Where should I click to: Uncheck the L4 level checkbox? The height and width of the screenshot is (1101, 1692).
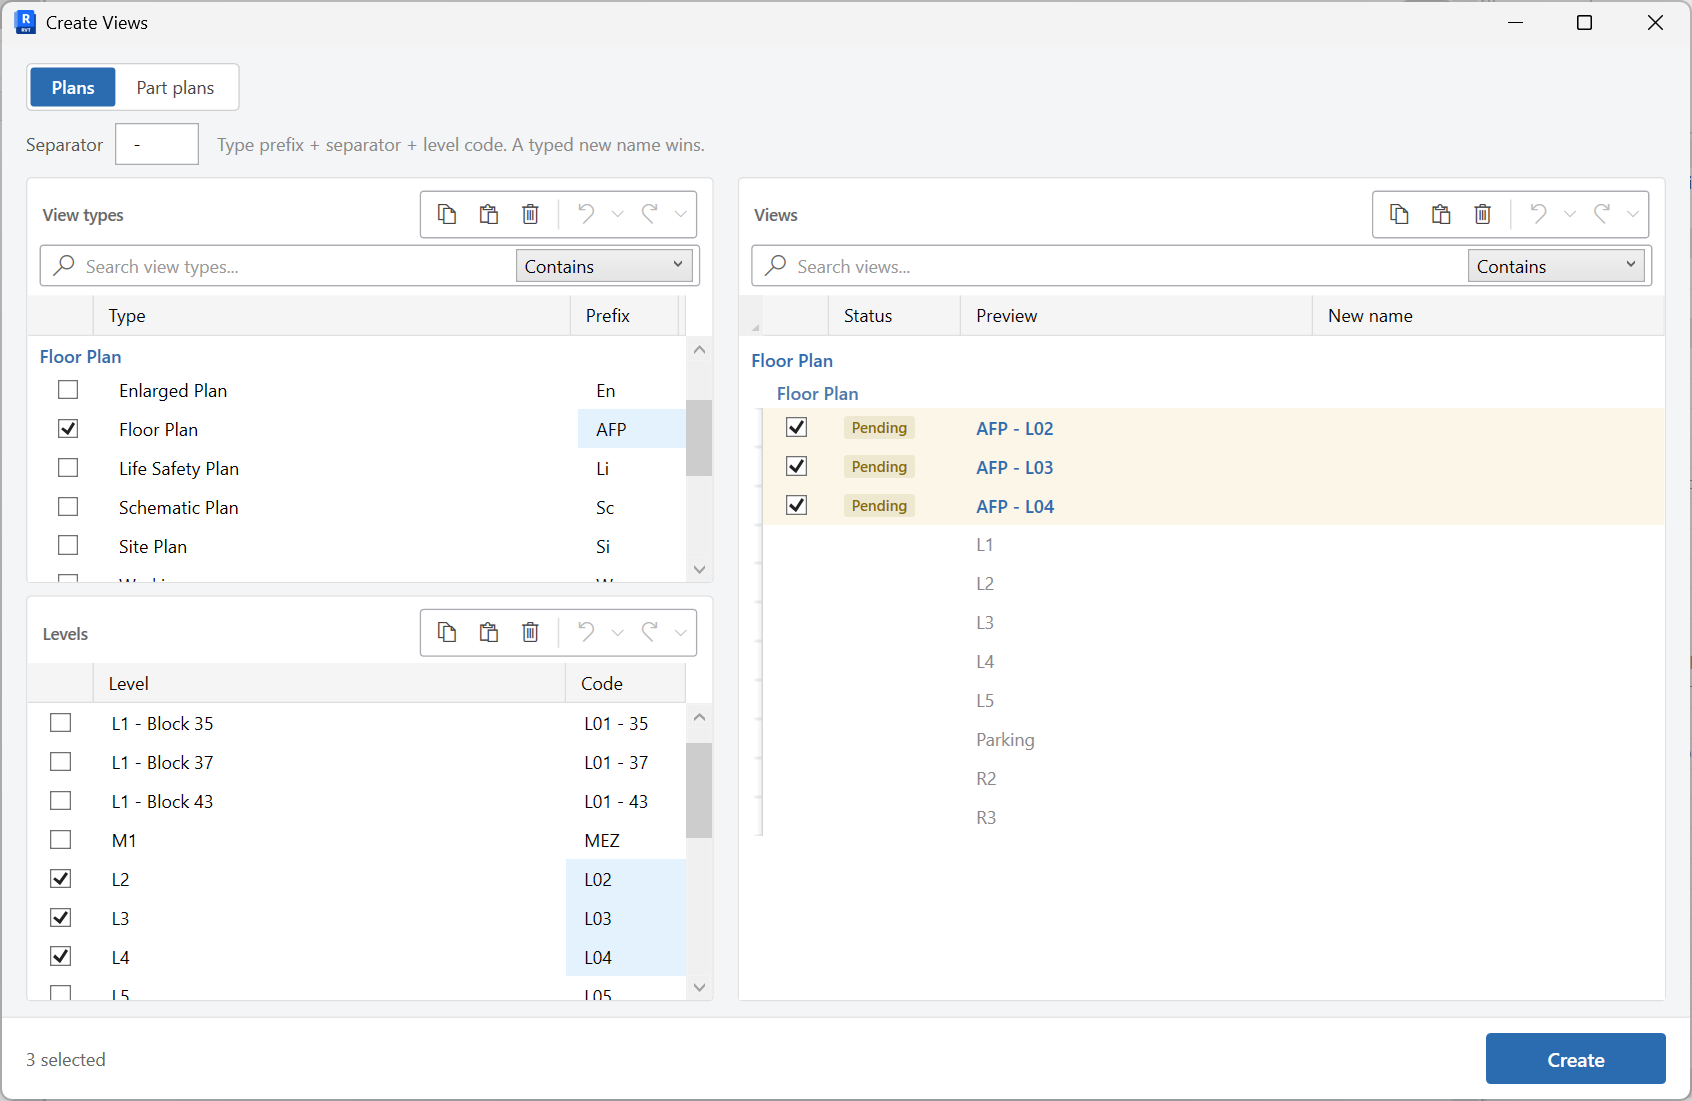pos(61,957)
